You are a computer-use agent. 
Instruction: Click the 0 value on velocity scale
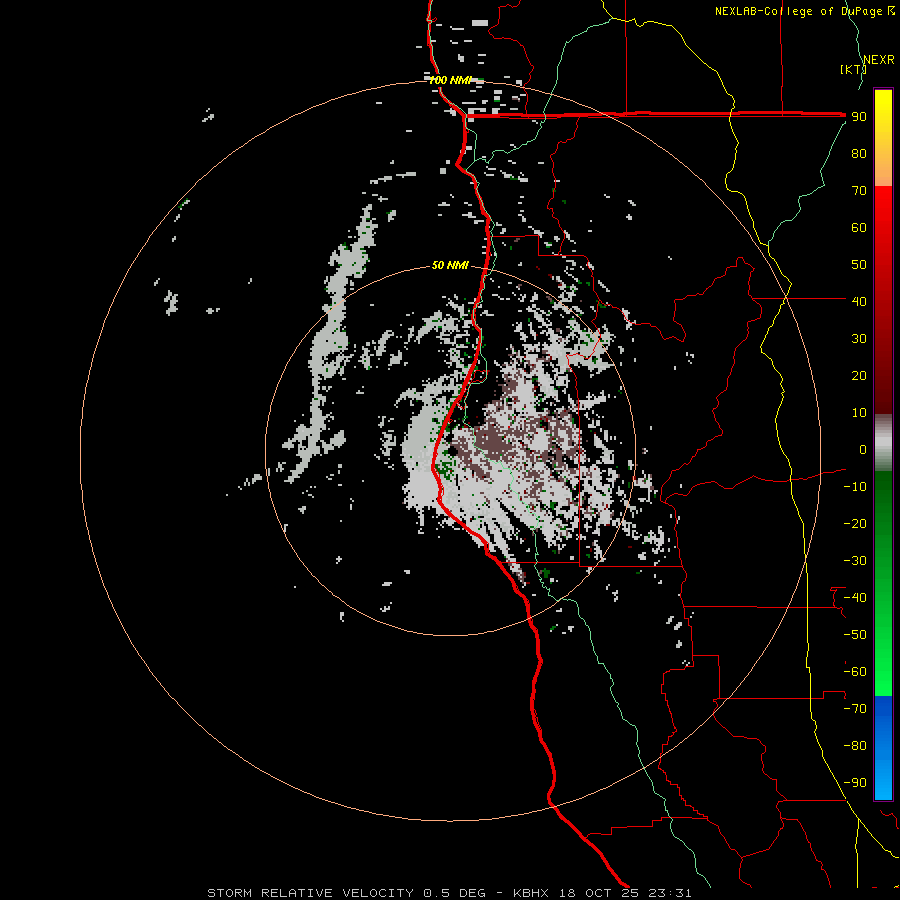pos(863,450)
